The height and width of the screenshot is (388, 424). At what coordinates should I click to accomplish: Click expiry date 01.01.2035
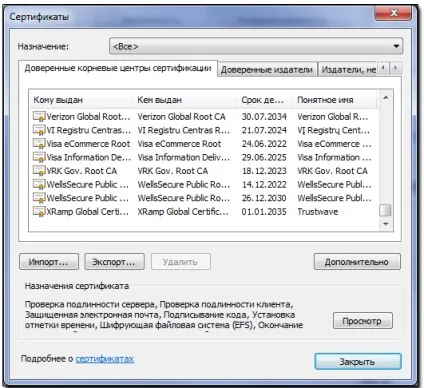coord(264,212)
